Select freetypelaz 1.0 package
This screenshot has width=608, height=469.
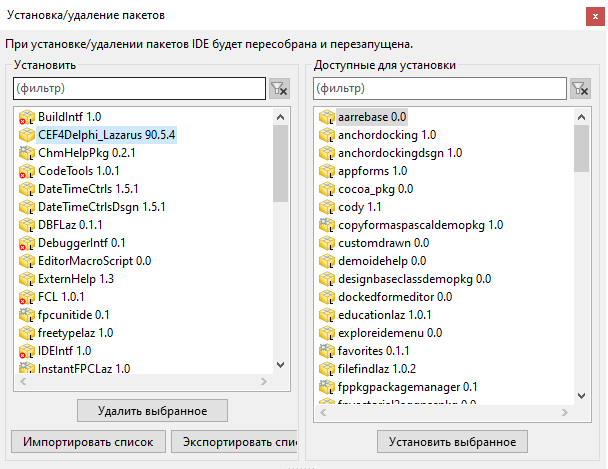point(75,333)
